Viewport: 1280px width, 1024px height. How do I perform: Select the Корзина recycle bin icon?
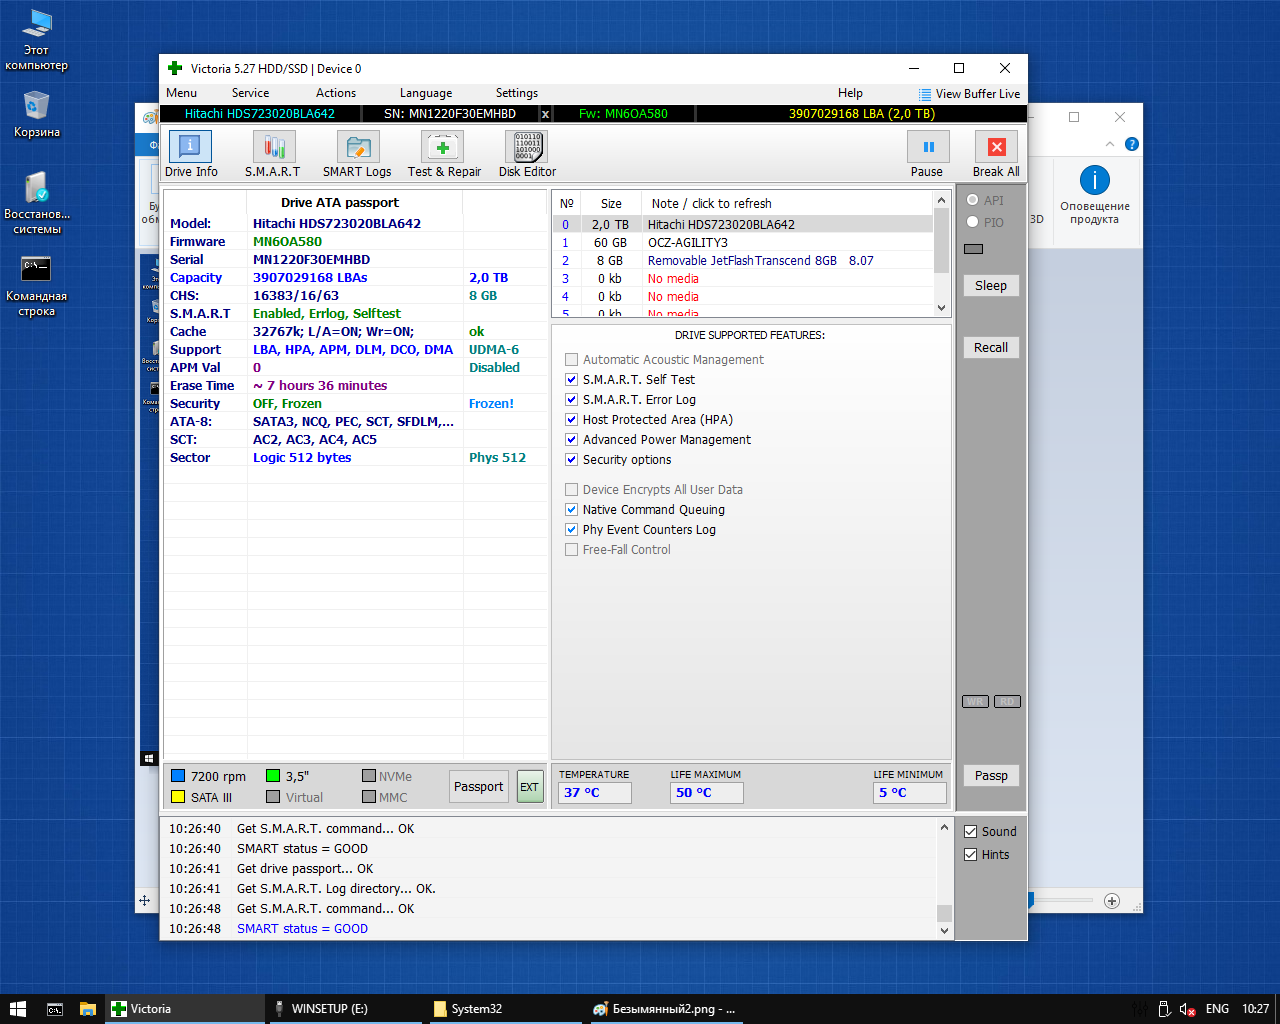[37, 113]
